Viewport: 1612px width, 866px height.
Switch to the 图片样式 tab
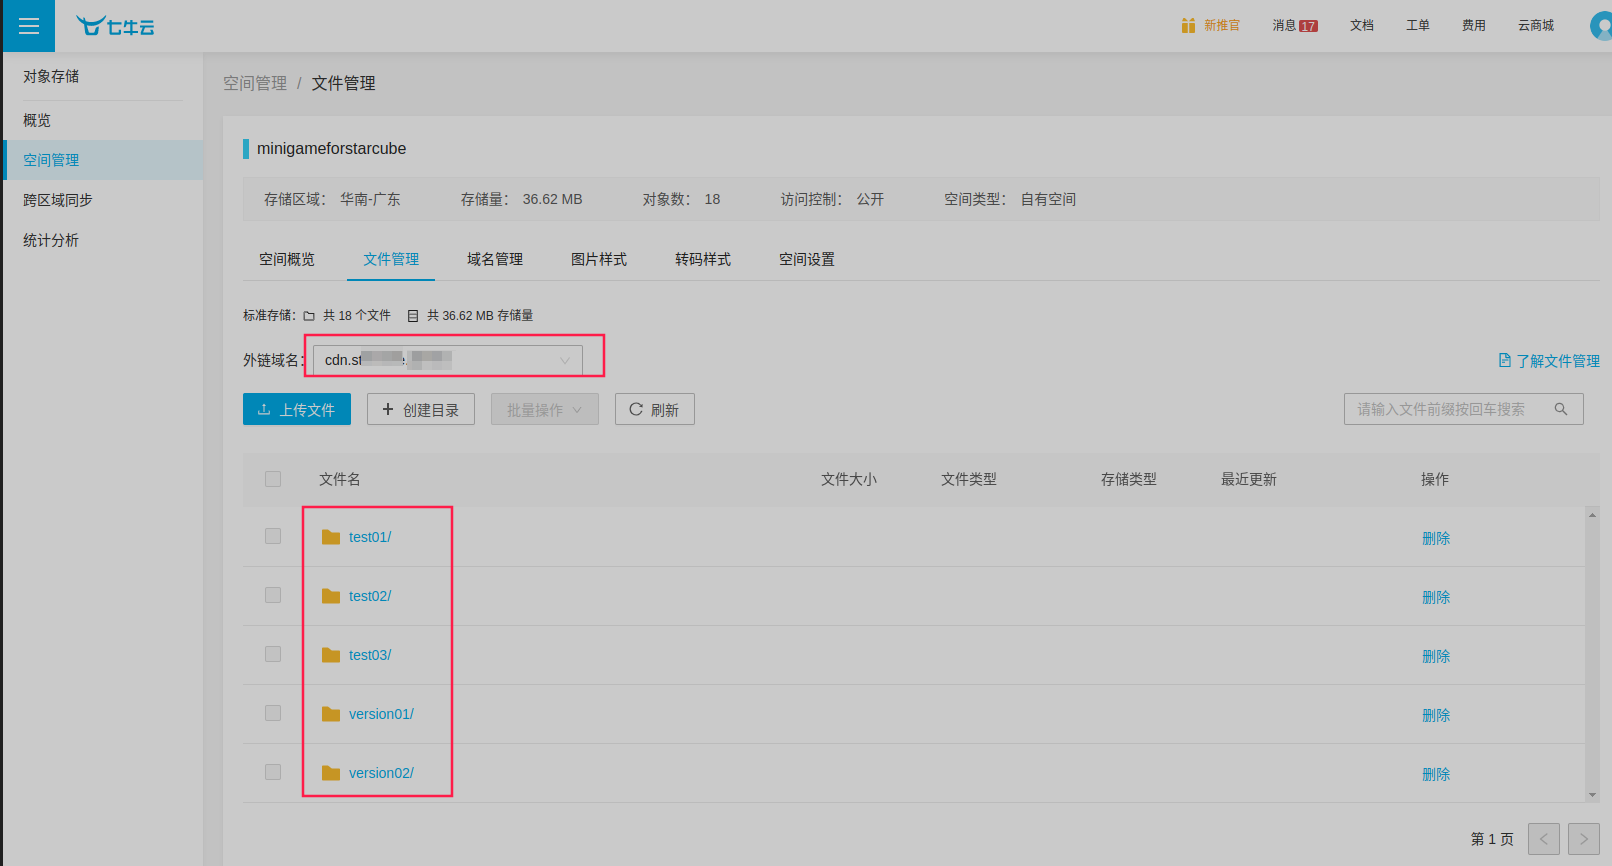coord(599,259)
